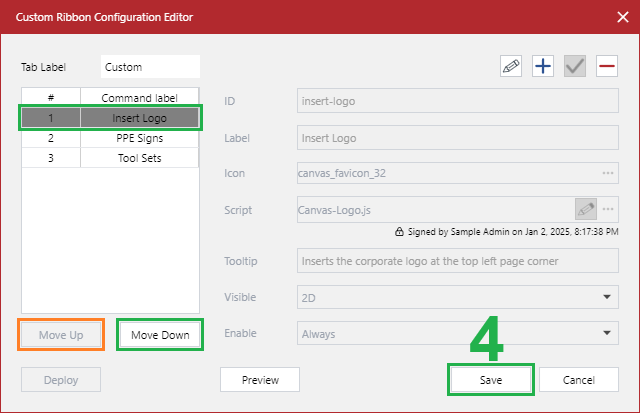Close the Custom Ribbon Configuration Editor dialog
The image size is (640, 413).
tap(620, 17)
